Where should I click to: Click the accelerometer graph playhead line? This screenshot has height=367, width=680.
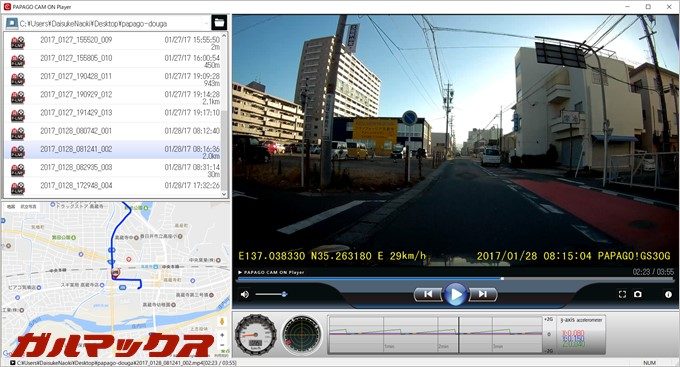459,334
